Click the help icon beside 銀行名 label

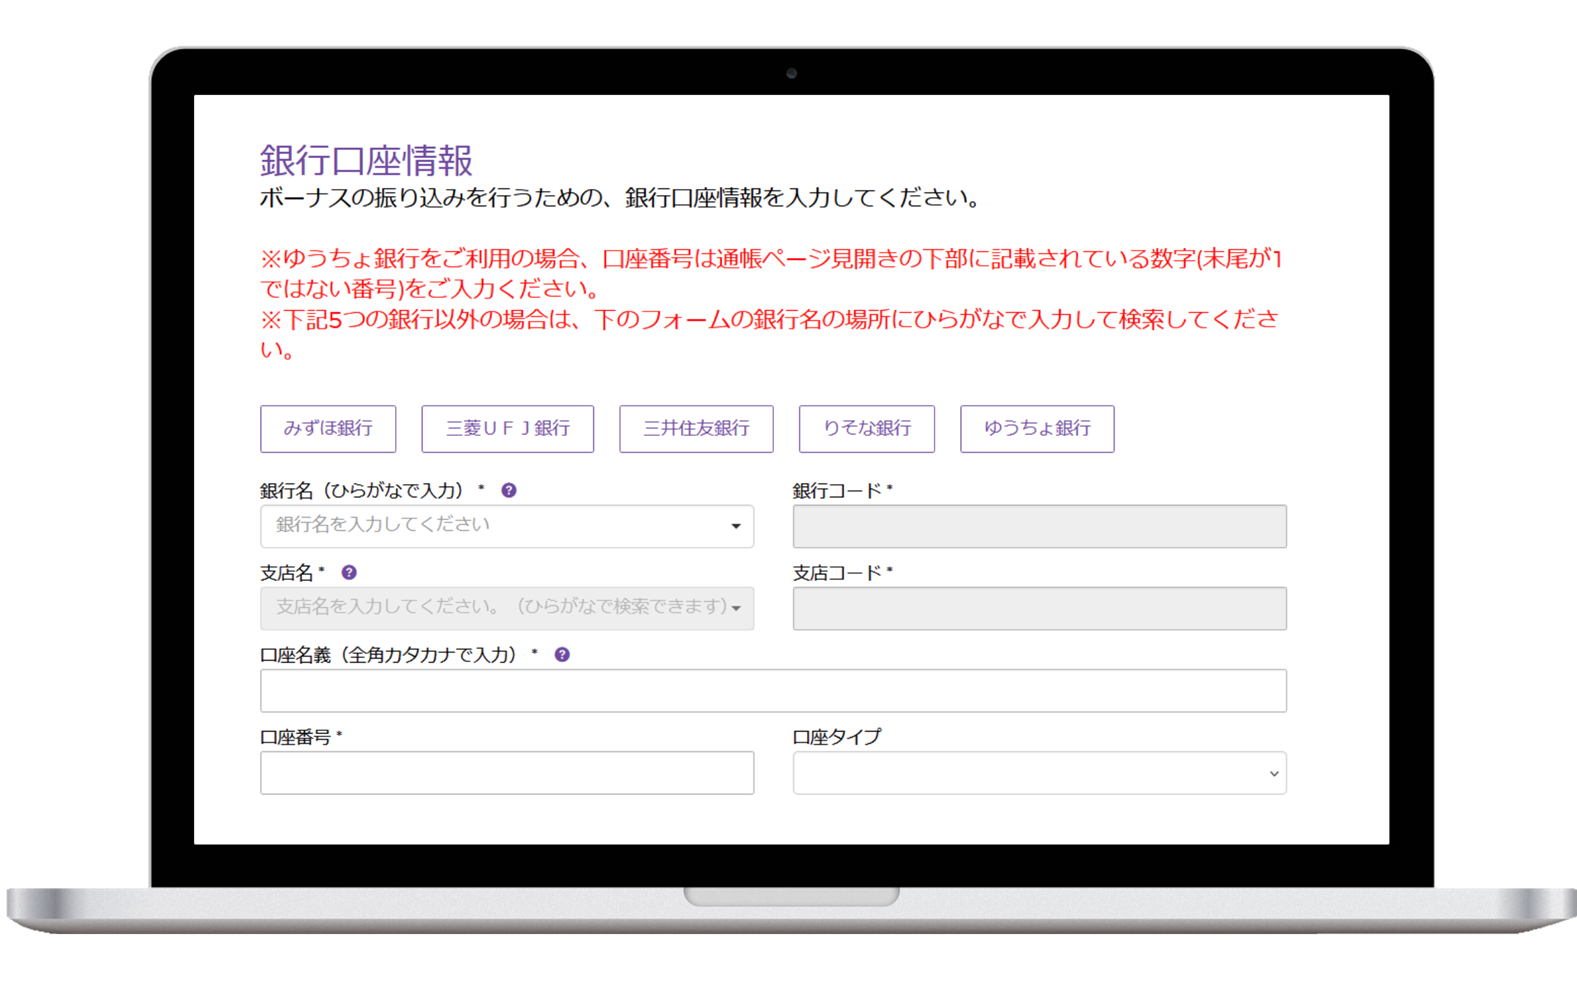coord(509,491)
